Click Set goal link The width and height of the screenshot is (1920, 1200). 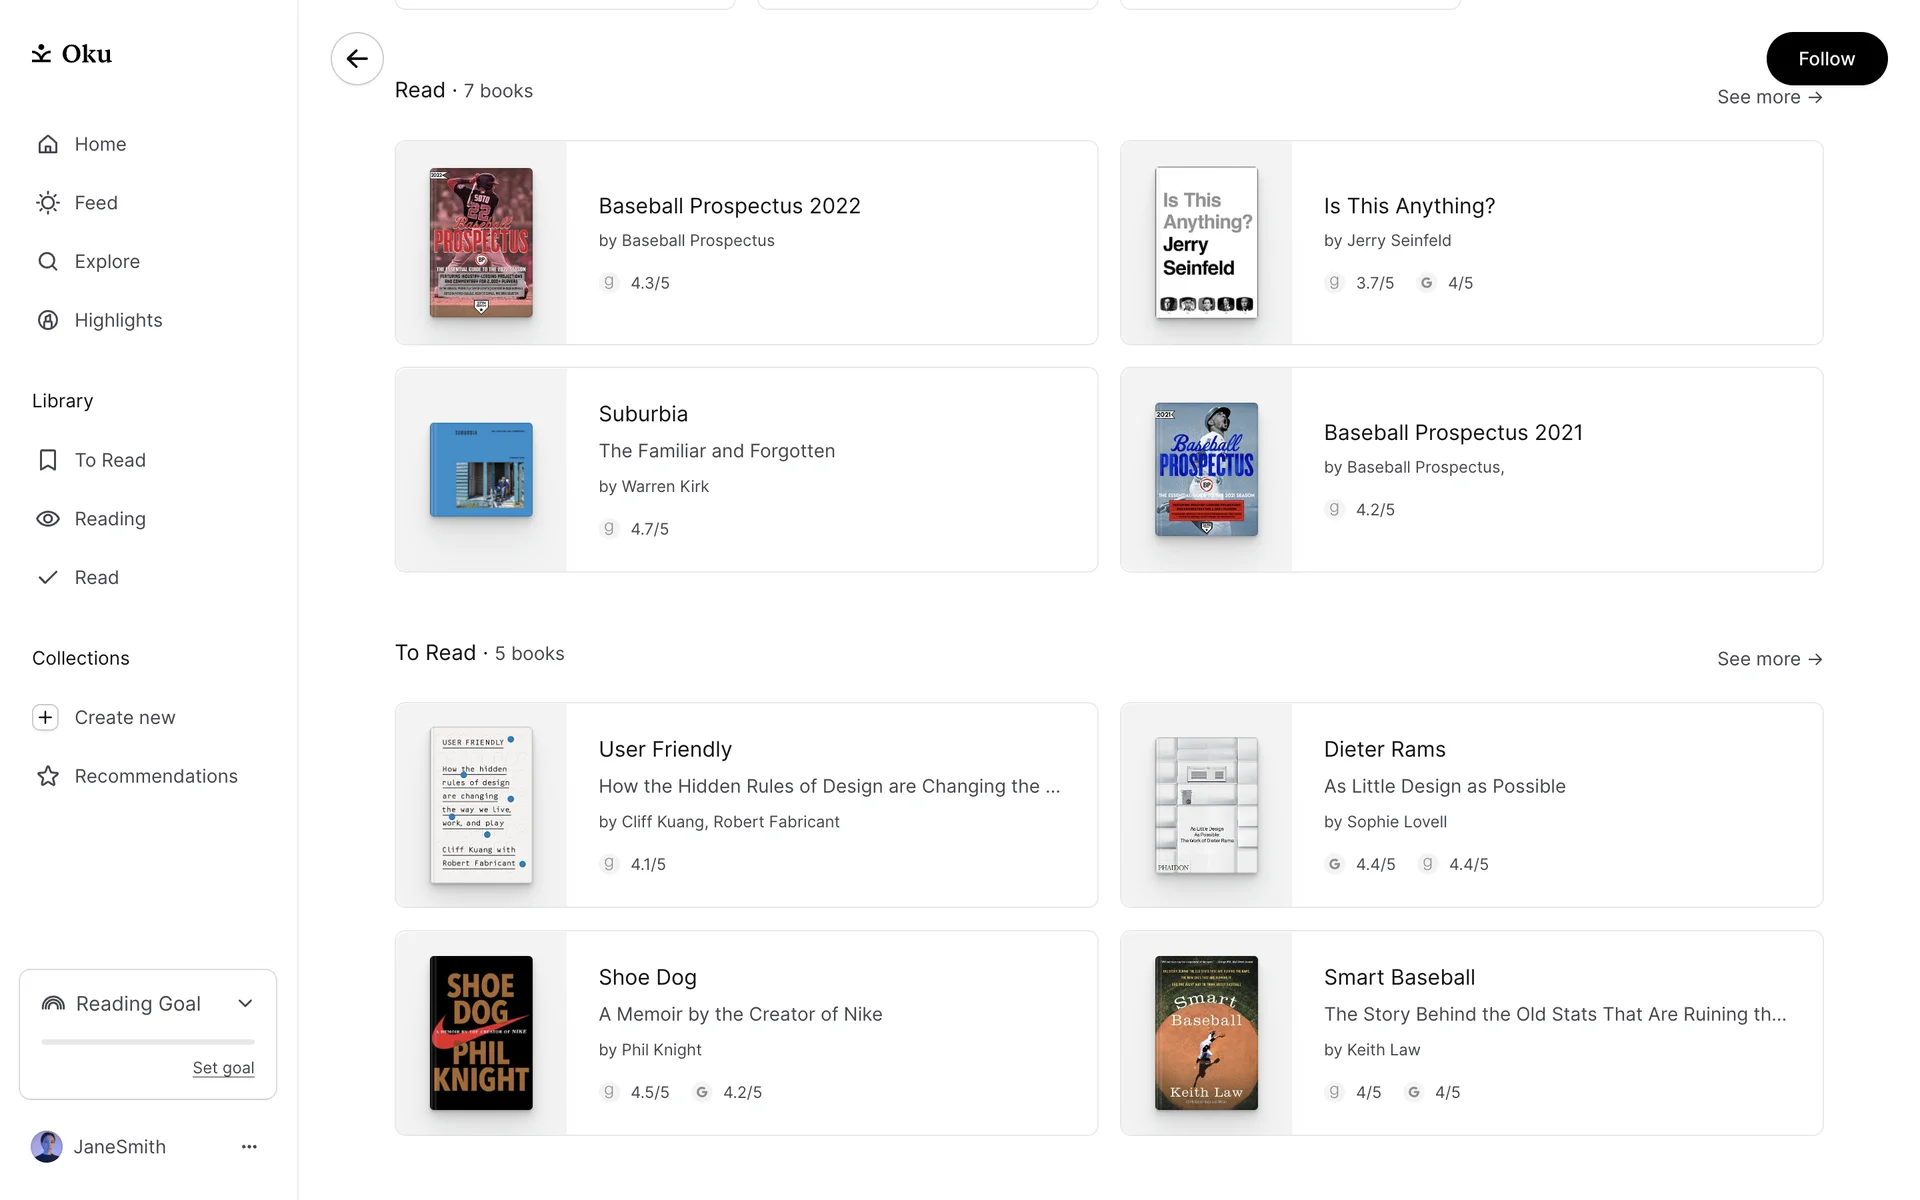pyautogui.click(x=223, y=1068)
